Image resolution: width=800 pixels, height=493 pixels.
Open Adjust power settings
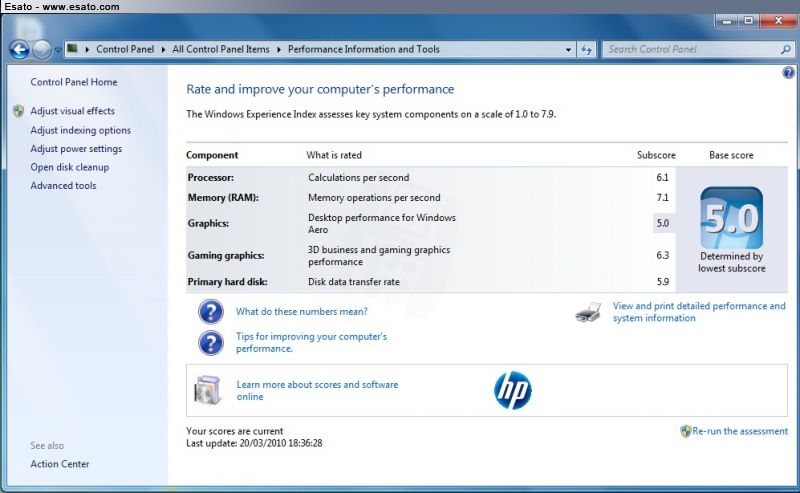pyautogui.click(x=76, y=149)
